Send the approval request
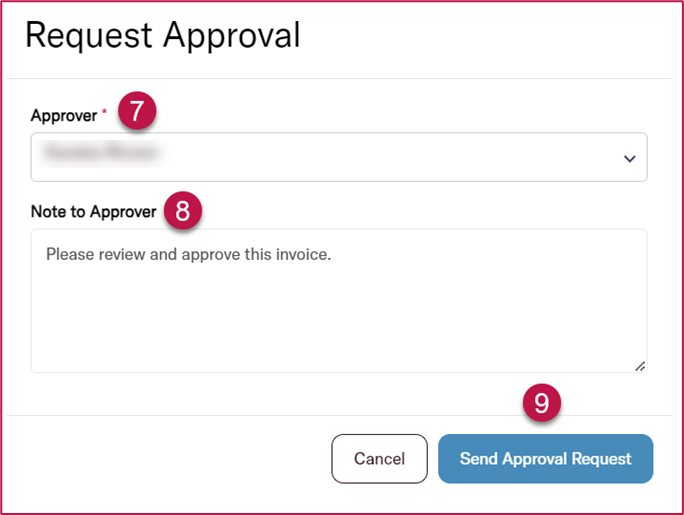 545,459
